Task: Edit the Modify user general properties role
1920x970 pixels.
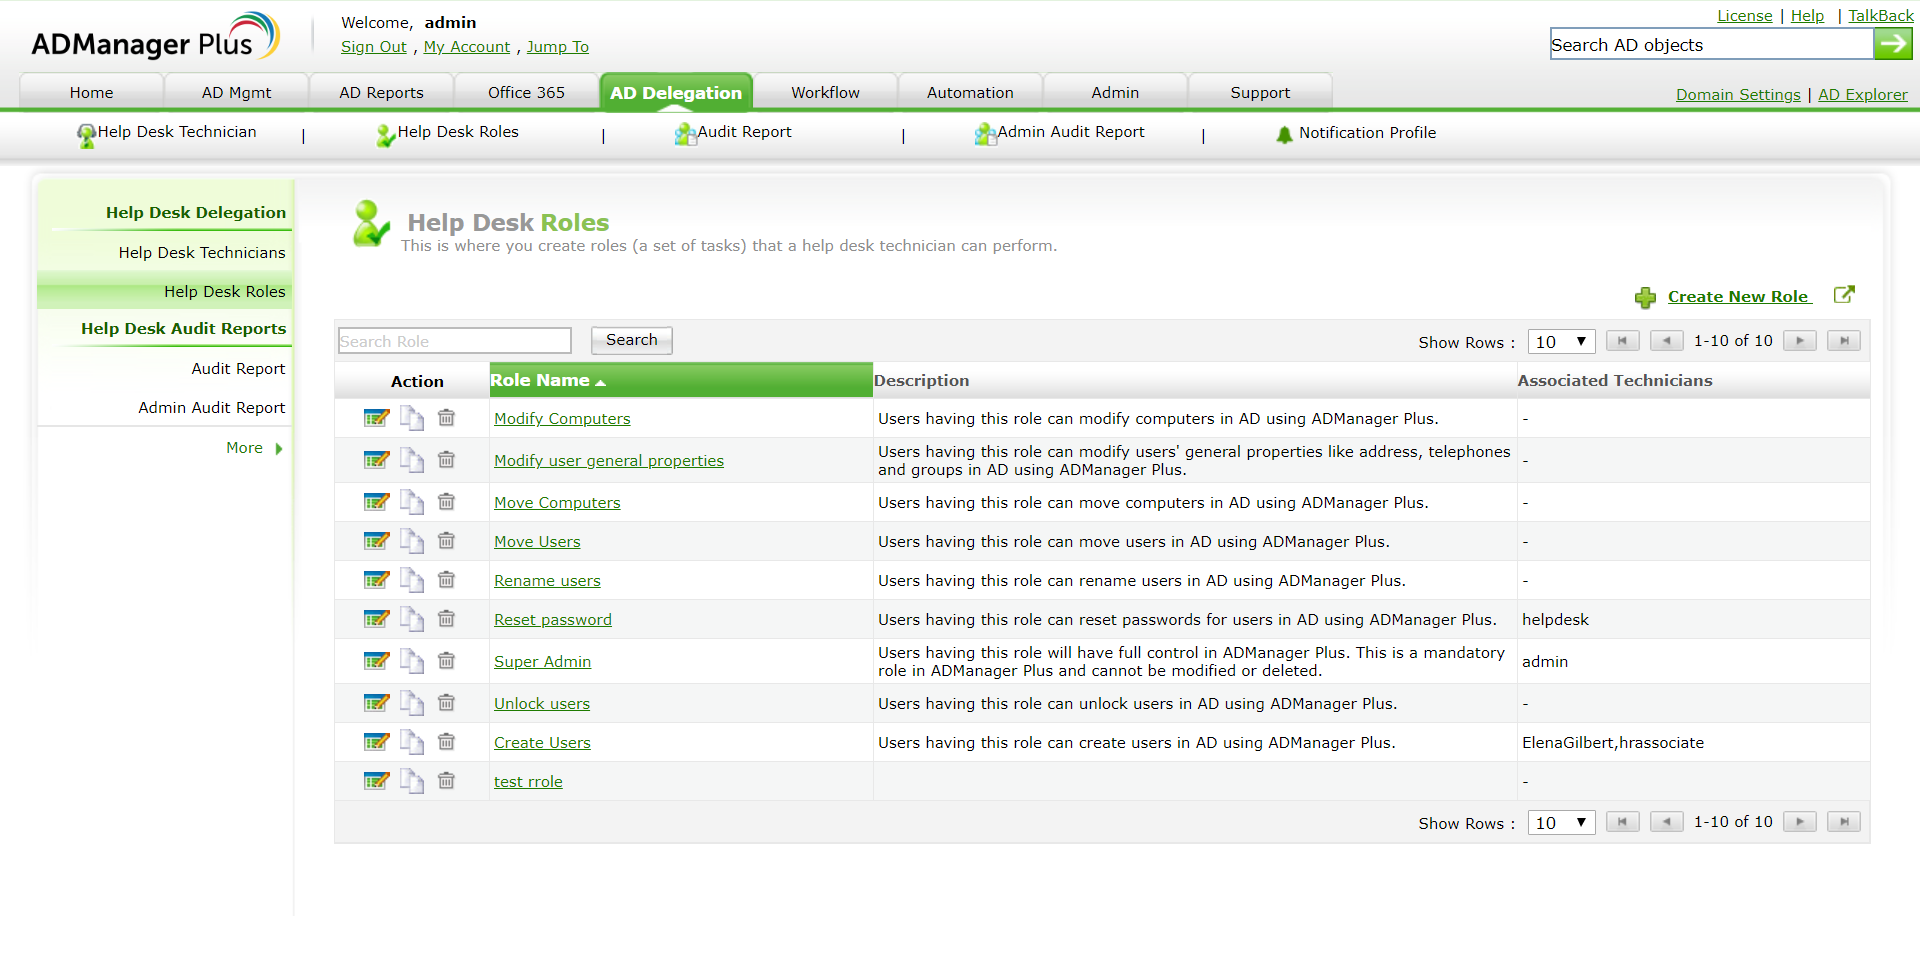Action: tap(376, 460)
